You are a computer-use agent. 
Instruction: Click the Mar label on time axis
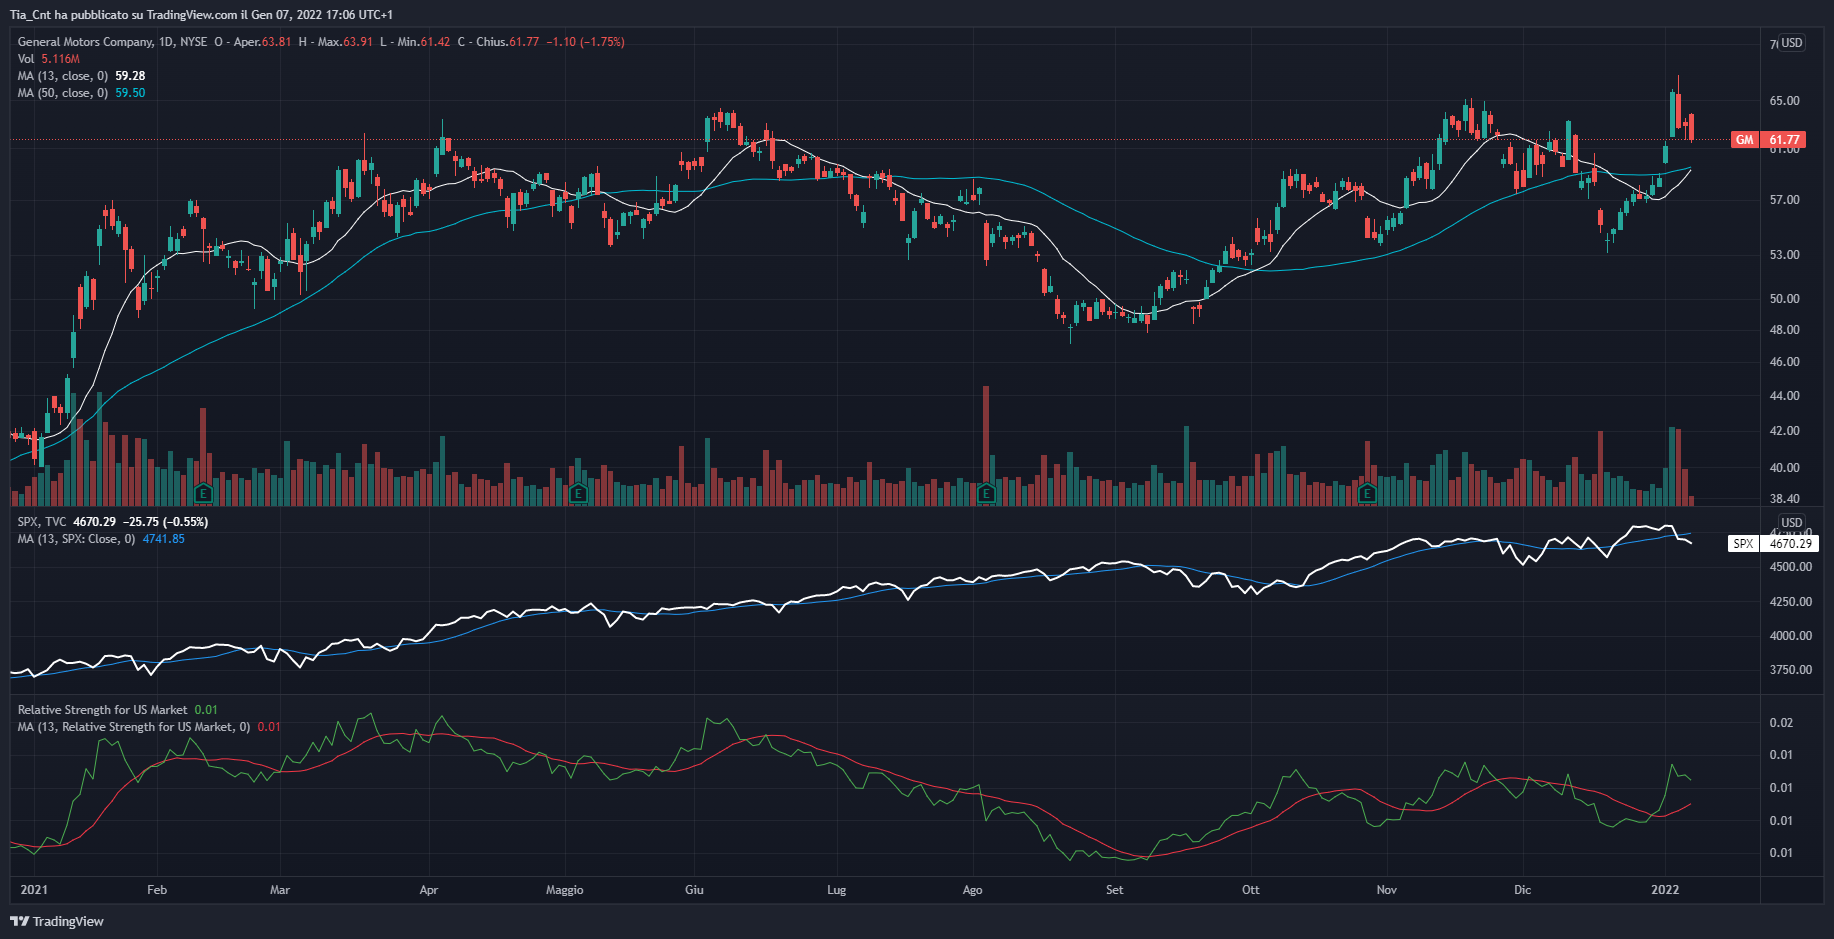[280, 890]
